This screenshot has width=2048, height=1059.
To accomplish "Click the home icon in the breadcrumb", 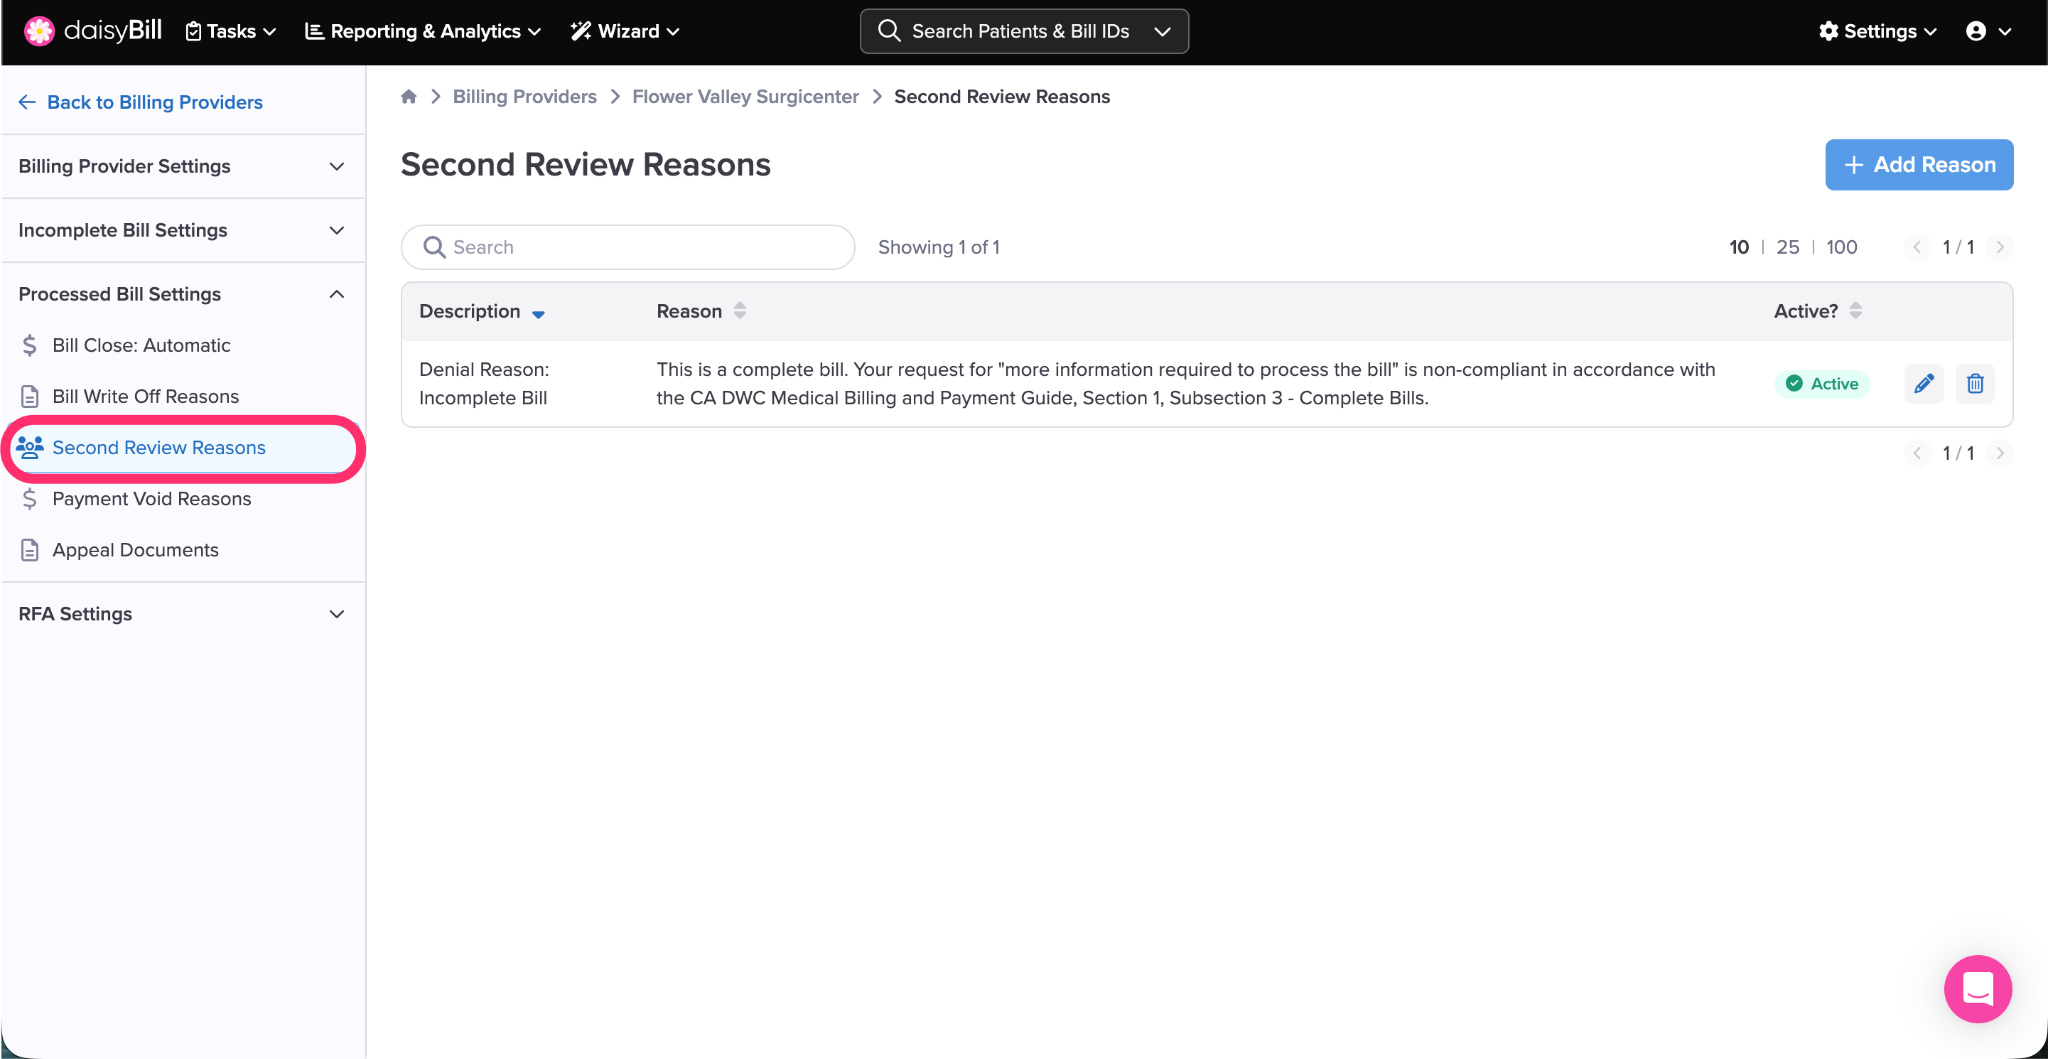I will (409, 97).
